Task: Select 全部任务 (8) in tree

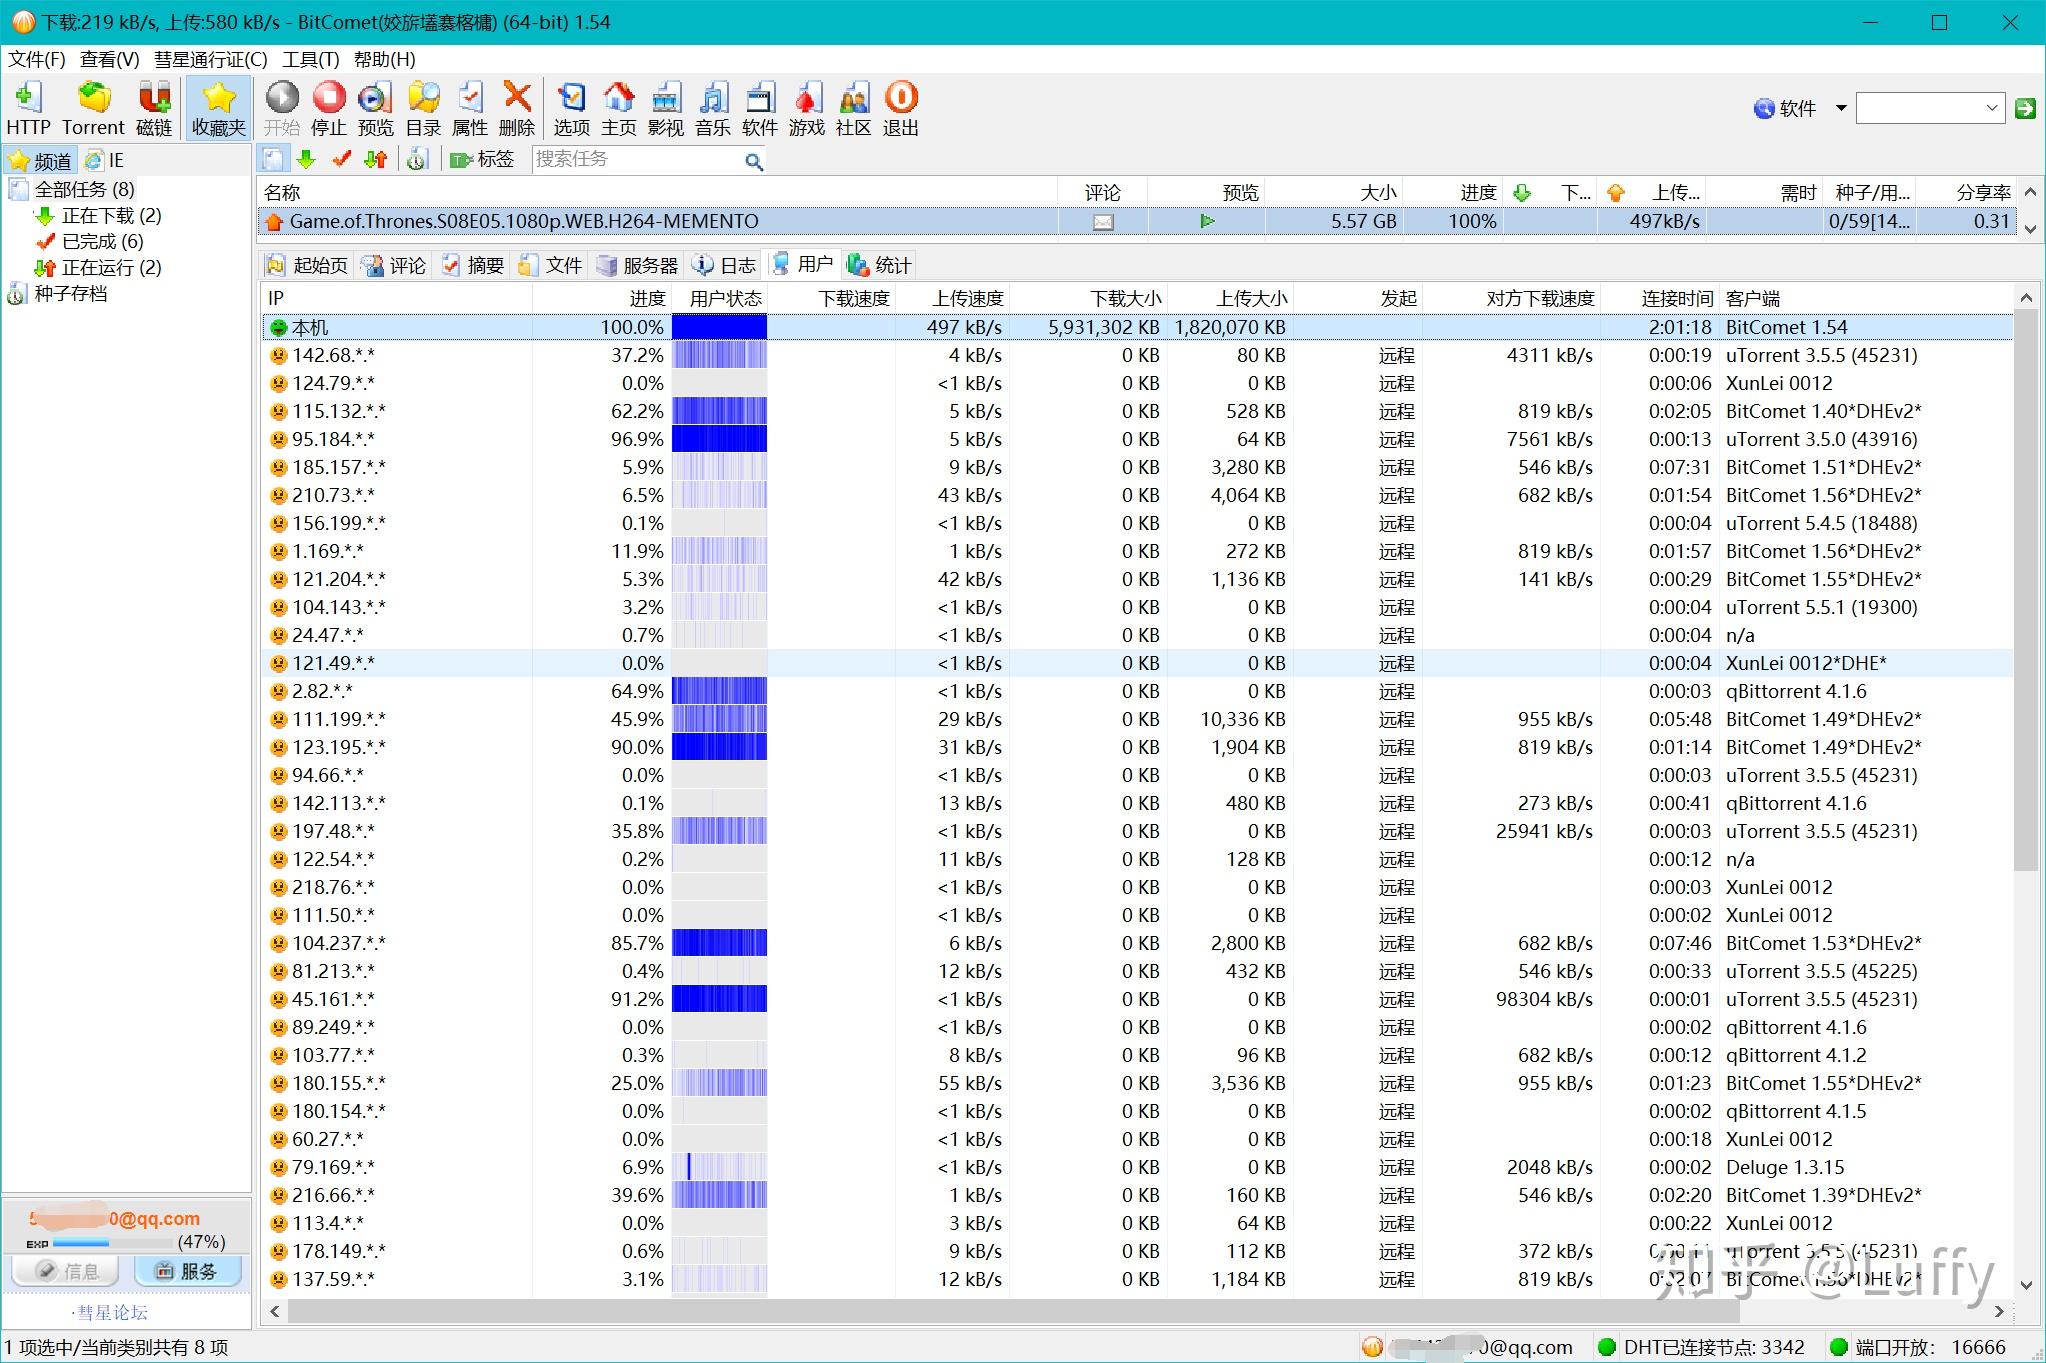Action: 84,189
